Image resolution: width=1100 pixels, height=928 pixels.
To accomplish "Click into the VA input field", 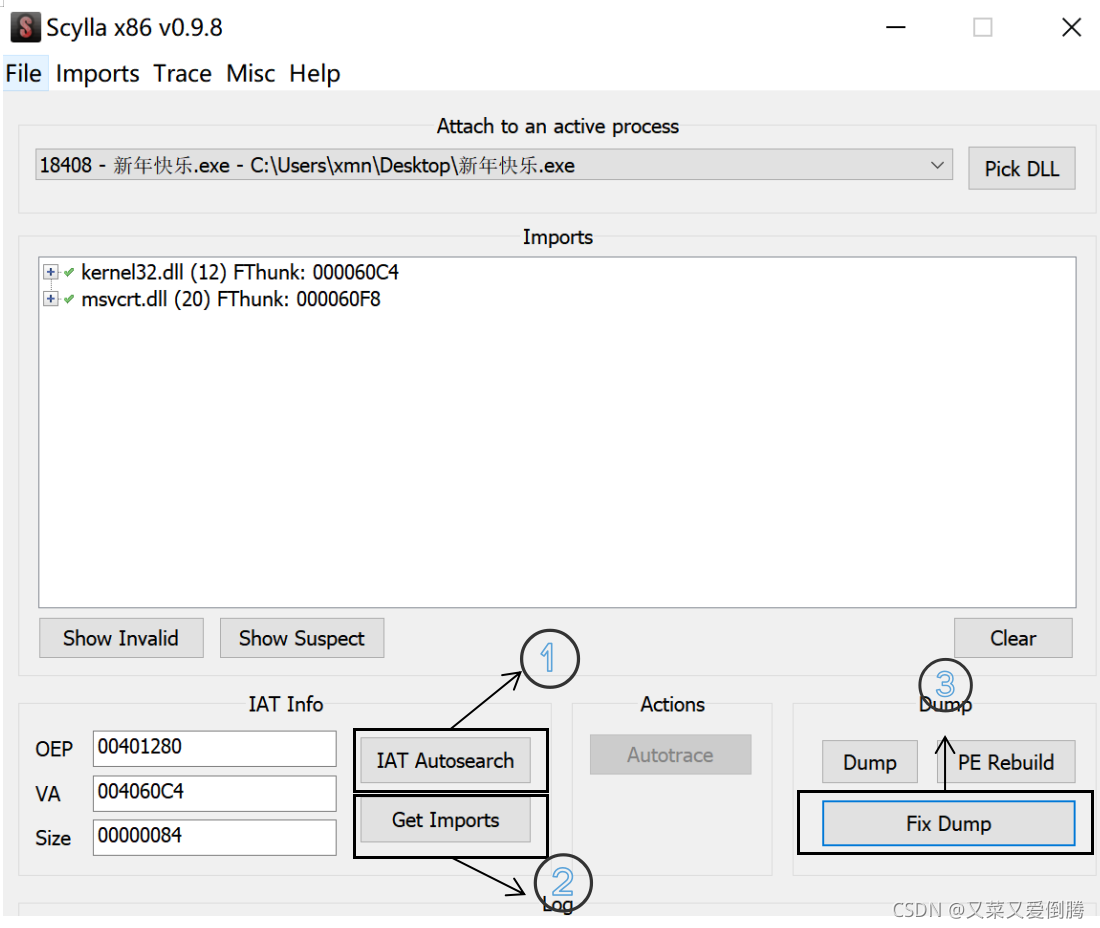I will point(215,793).
